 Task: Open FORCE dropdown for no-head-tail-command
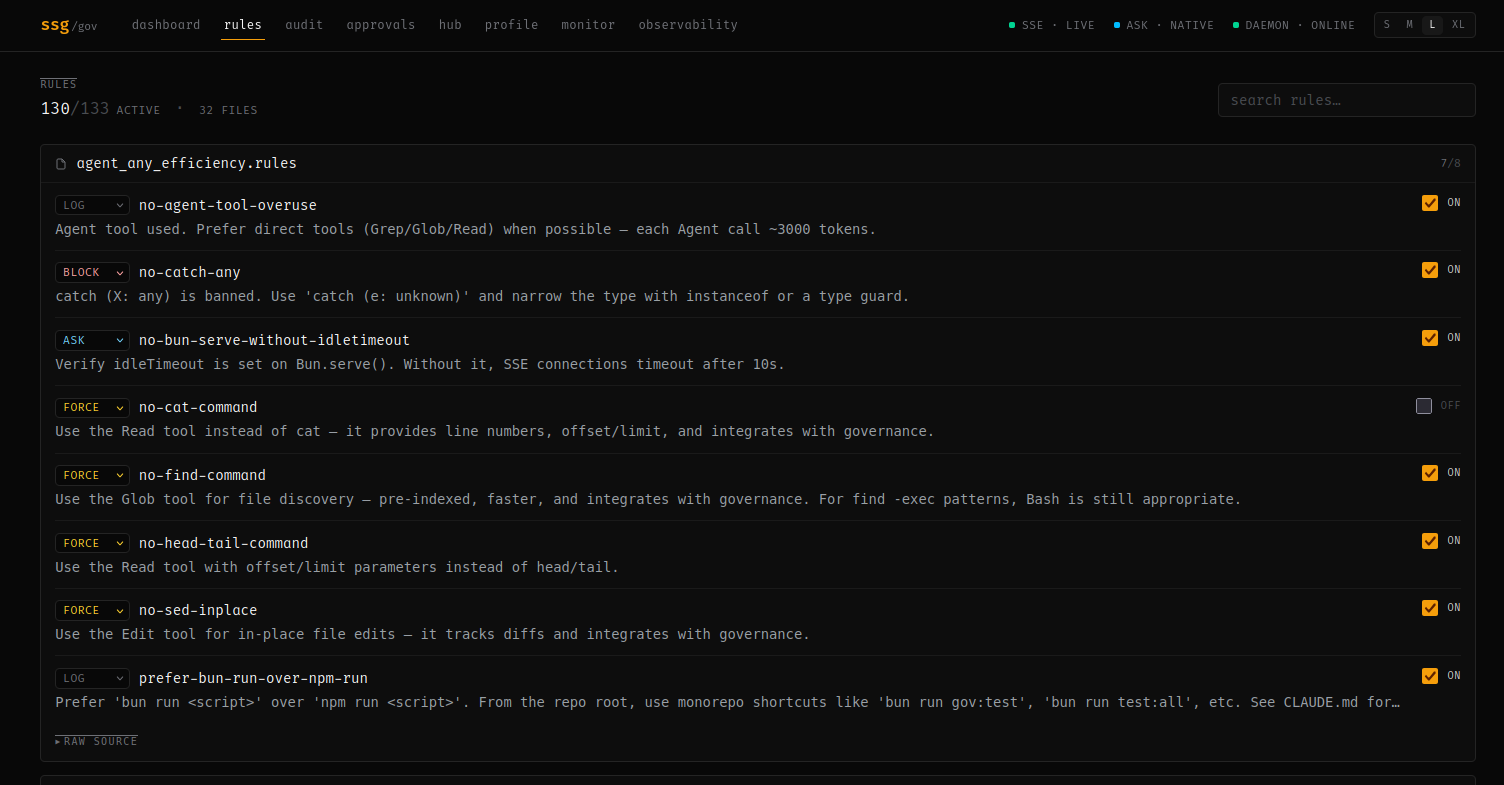point(92,543)
